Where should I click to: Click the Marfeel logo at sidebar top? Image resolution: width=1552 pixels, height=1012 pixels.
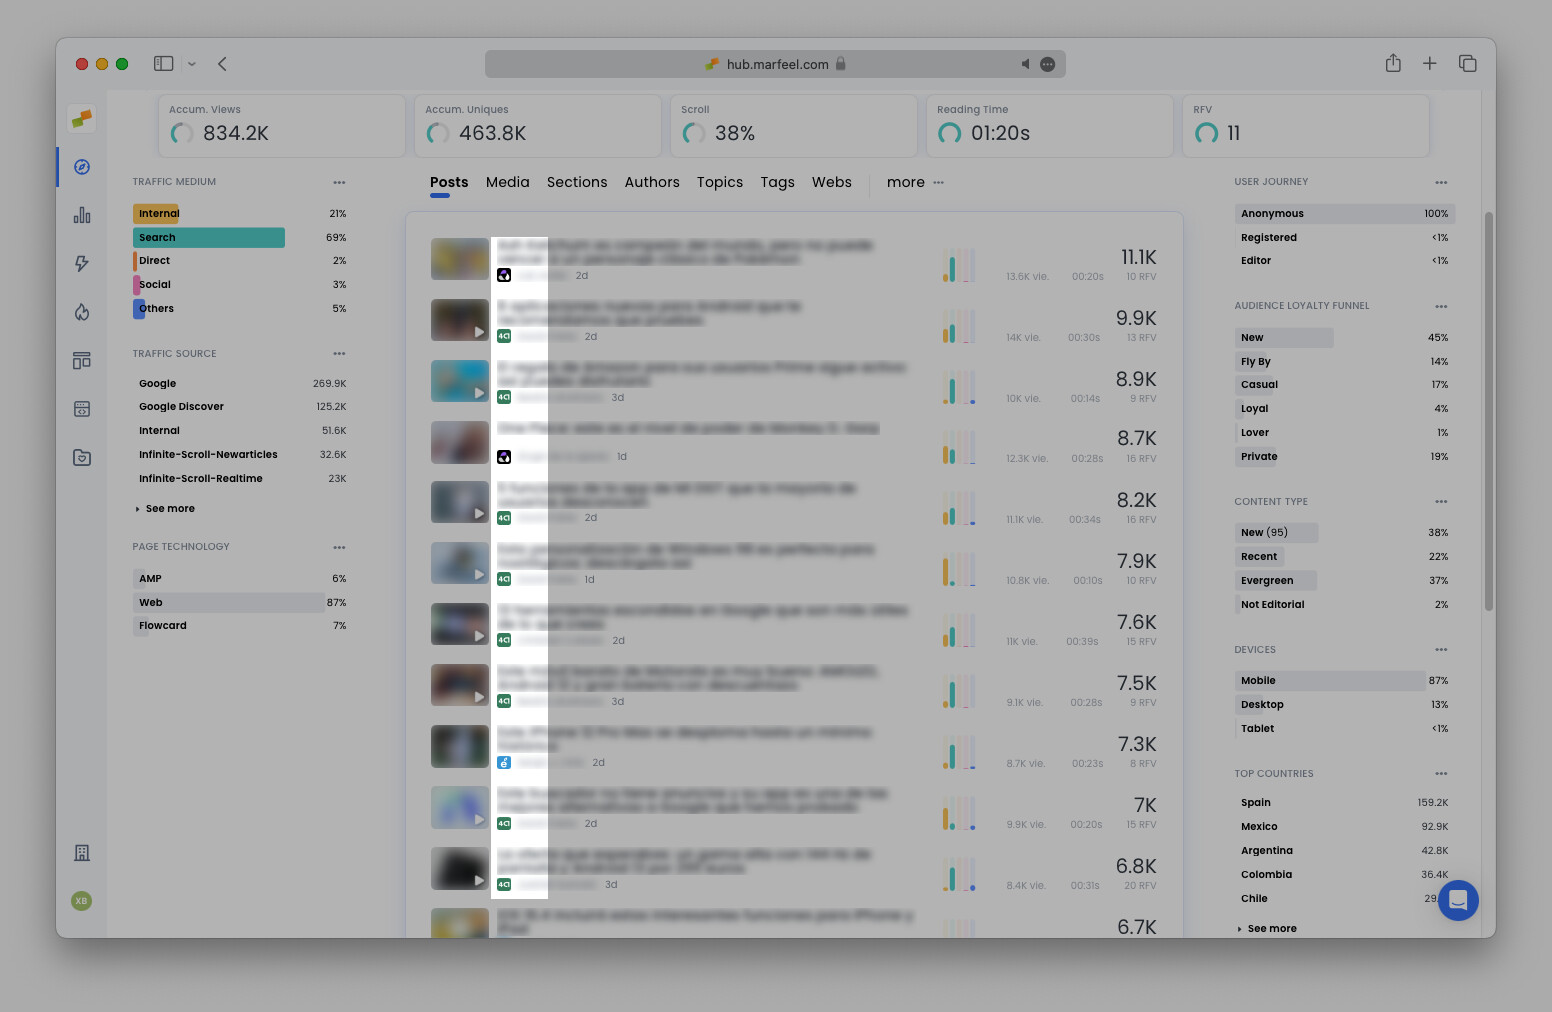pos(81,117)
